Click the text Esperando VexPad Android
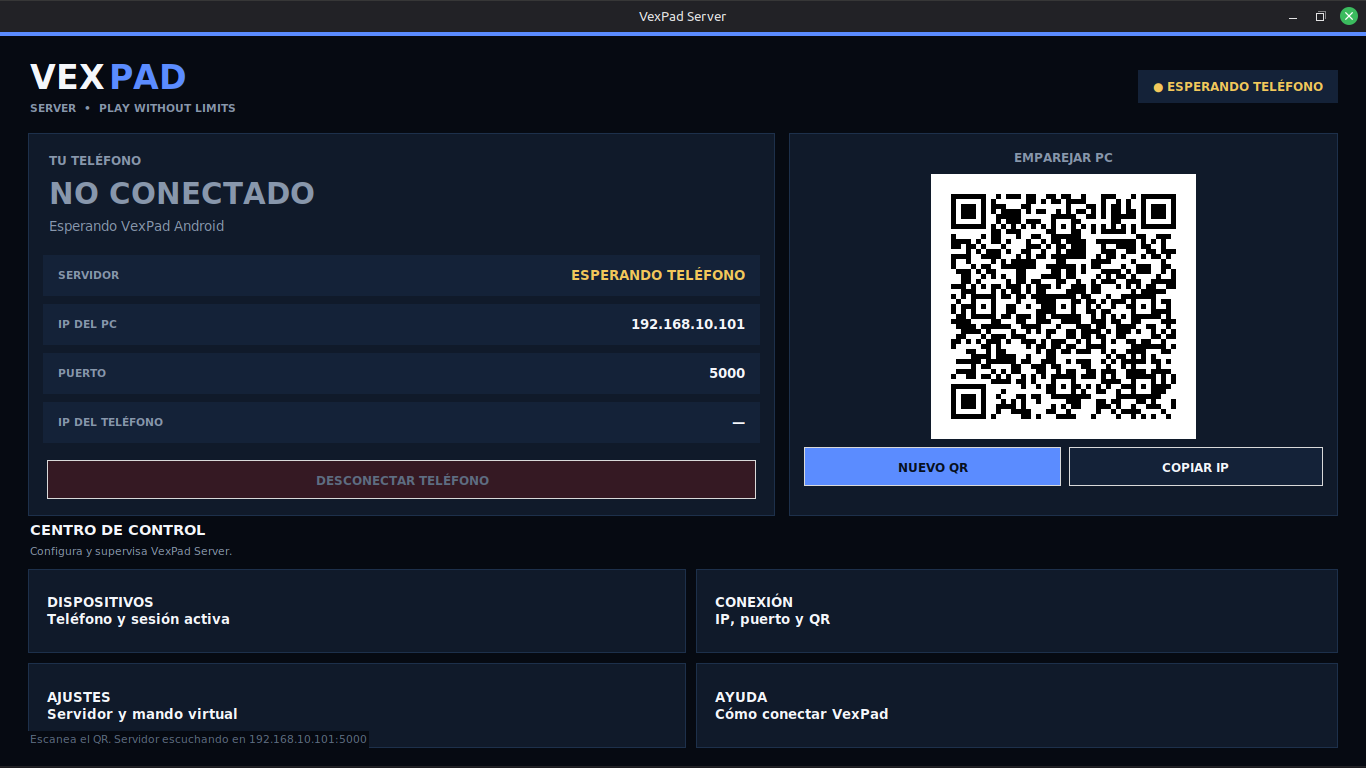1366x768 pixels. pyautogui.click(x=136, y=226)
